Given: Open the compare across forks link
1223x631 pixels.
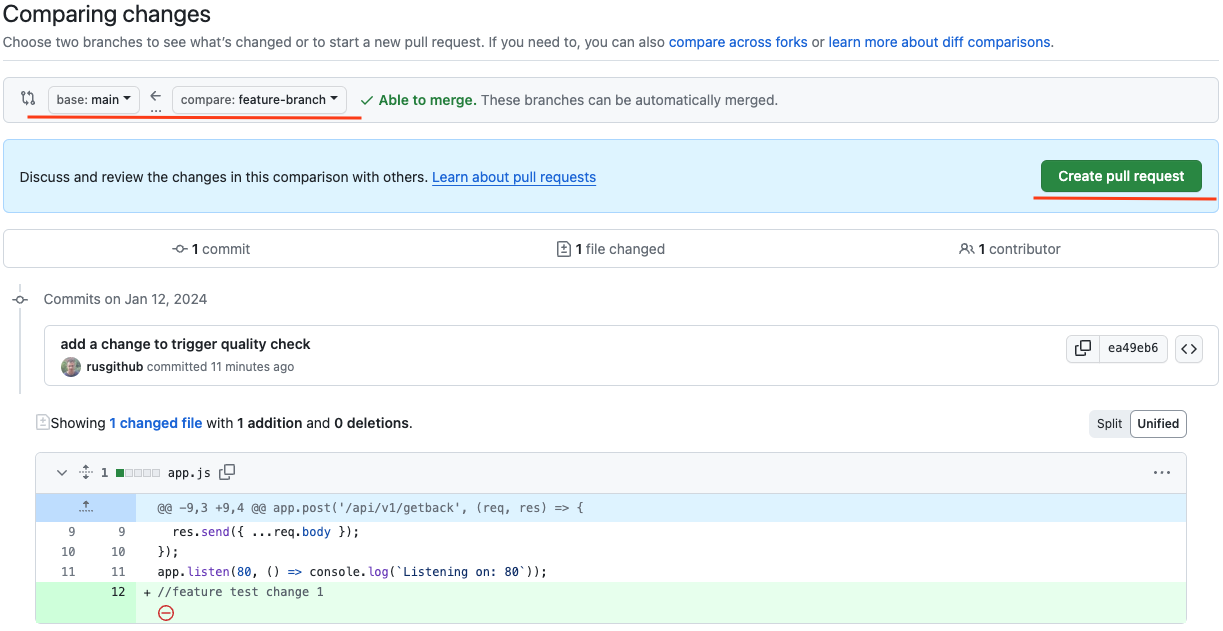Looking at the screenshot, I should tap(738, 42).
